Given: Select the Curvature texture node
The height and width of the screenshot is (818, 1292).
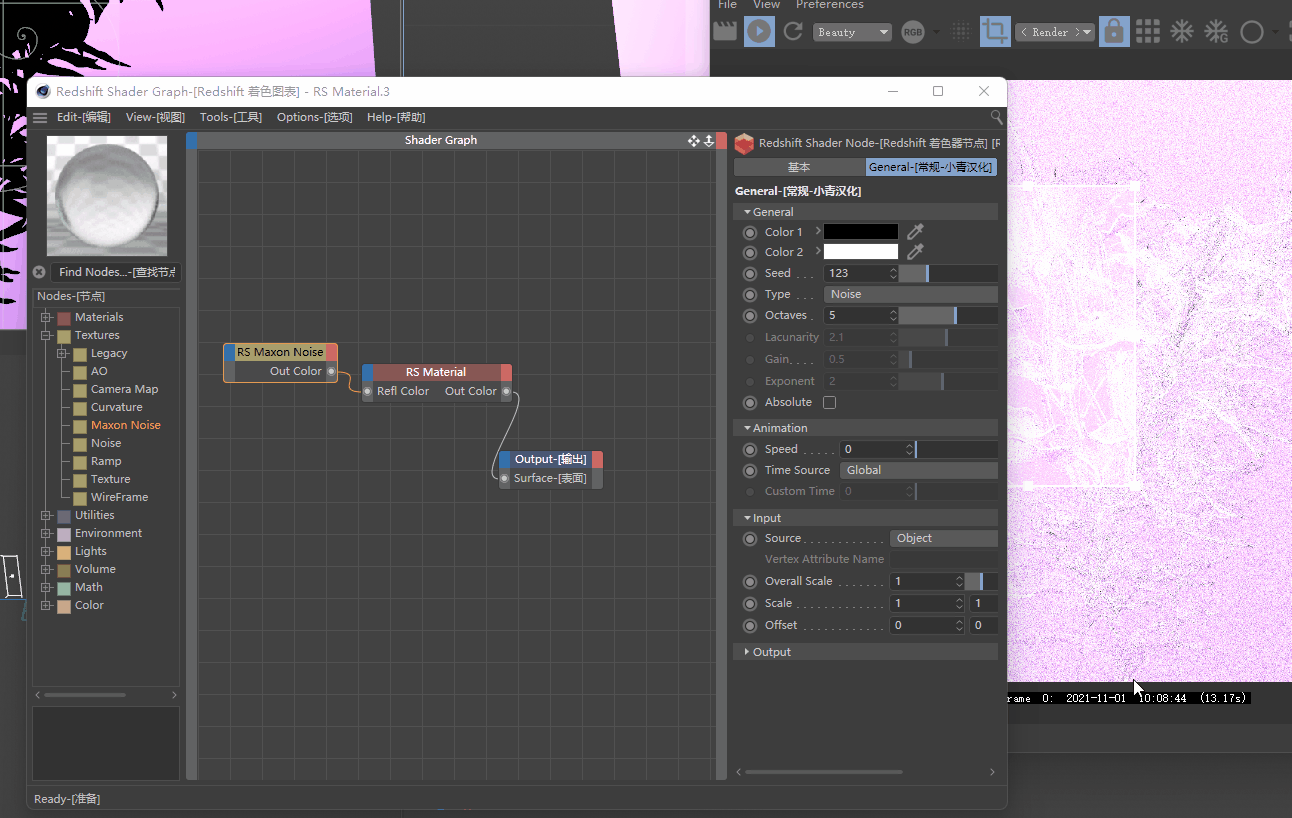Looking at the screenshot, I should pos(116,407).
